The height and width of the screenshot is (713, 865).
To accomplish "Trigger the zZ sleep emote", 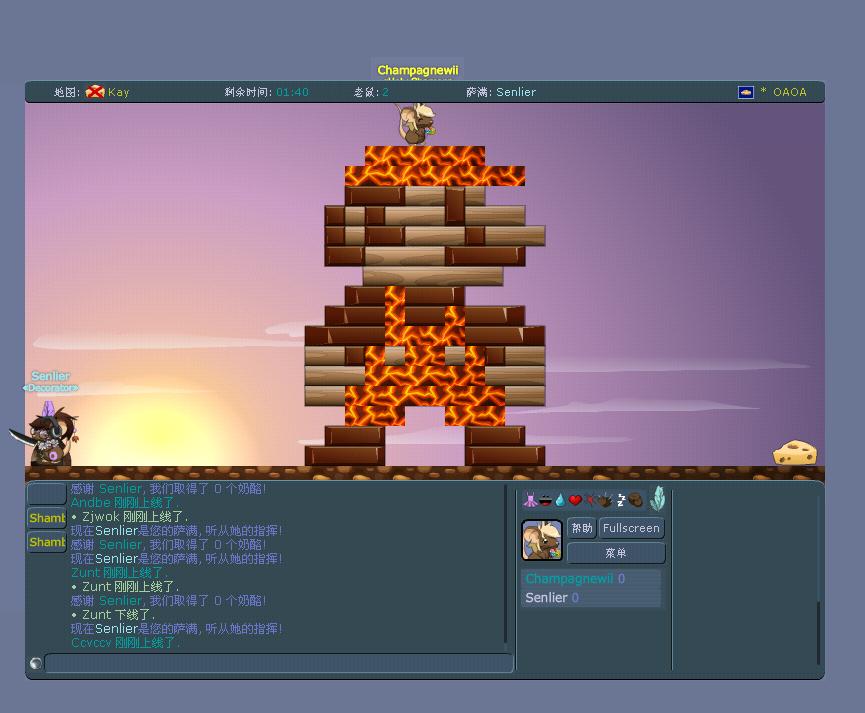I will pos(621,500).
